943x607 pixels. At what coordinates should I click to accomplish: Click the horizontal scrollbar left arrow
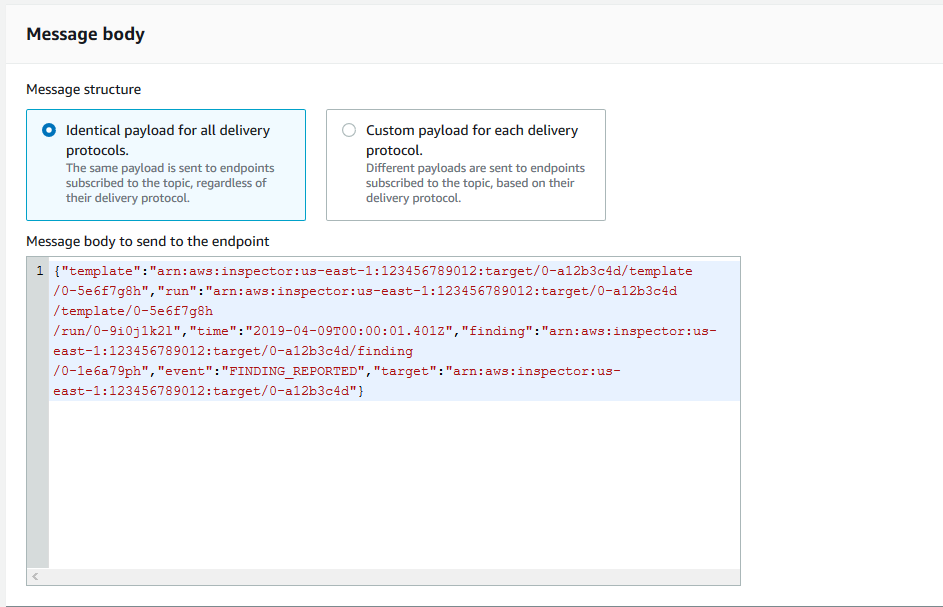tap(35, 576)
